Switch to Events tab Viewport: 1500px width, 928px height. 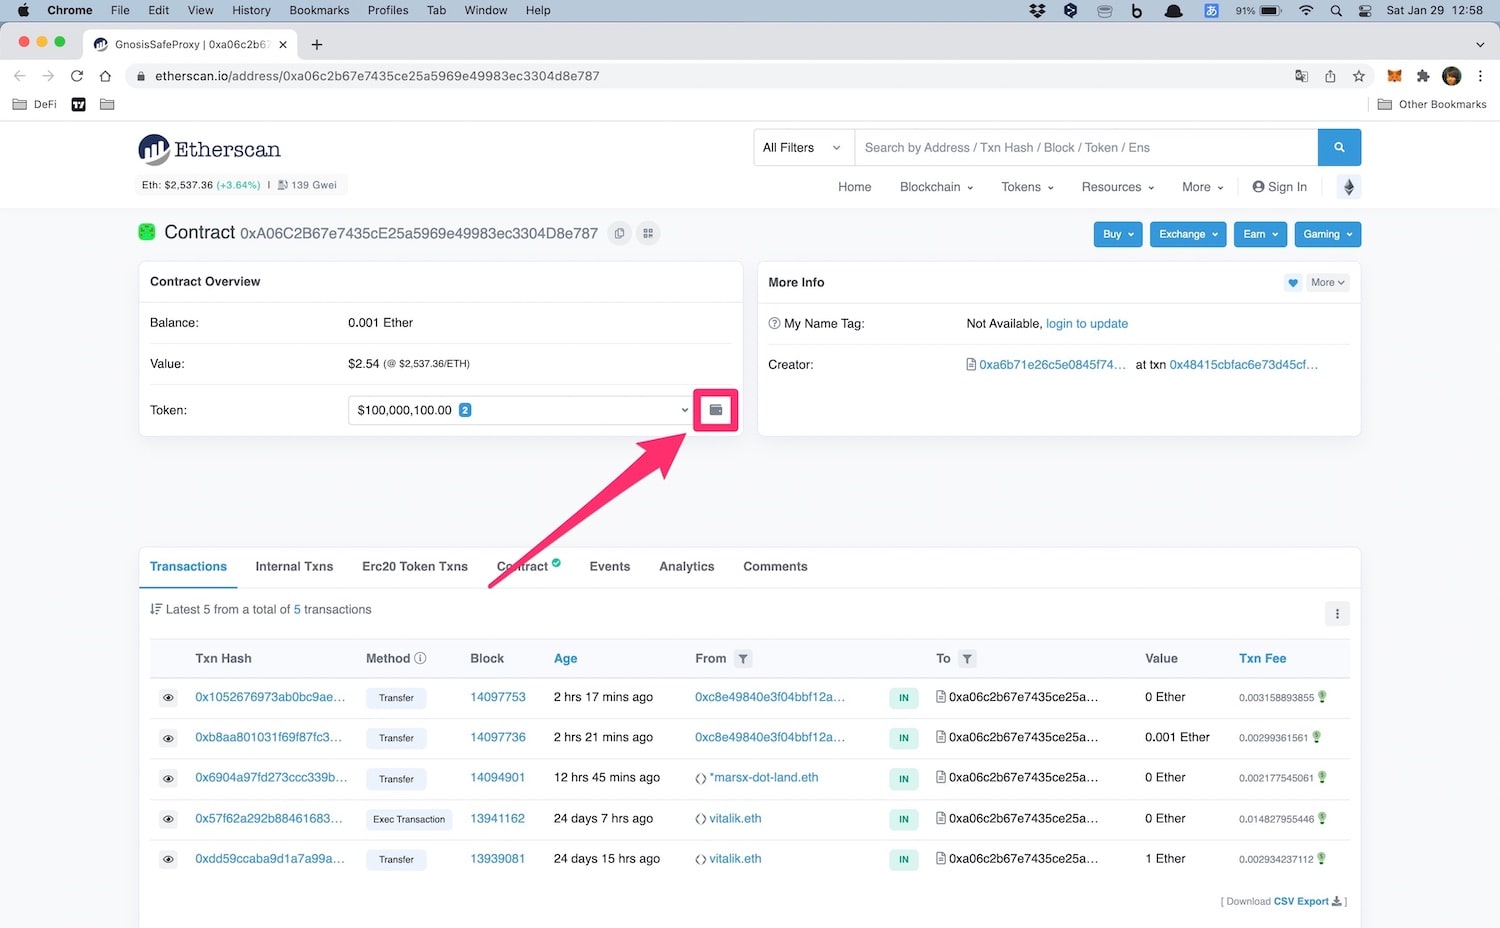click(x=610, y=566)
